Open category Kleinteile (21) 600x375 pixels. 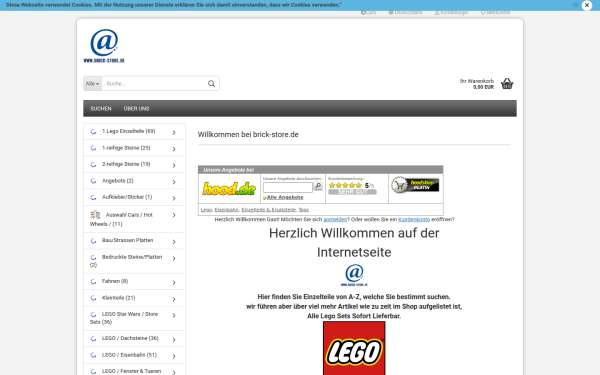point(119,298)
